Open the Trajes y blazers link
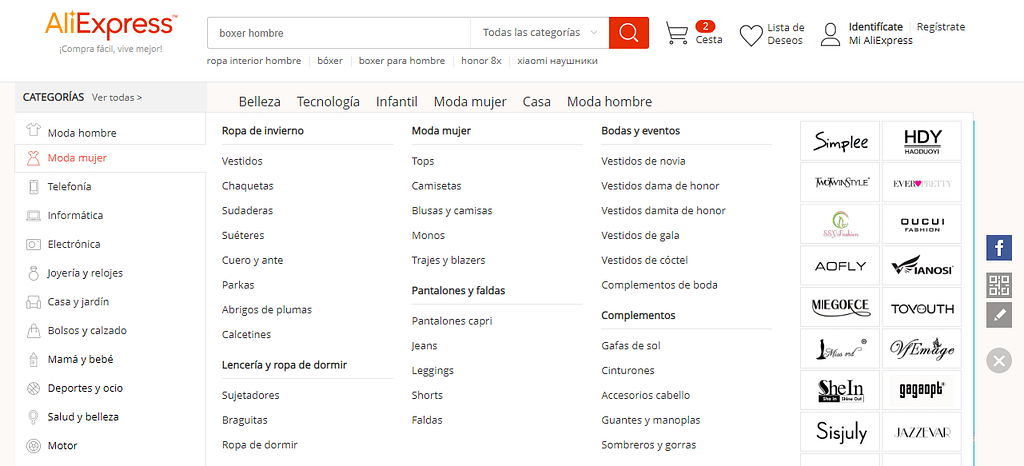This screenshot has height=466, width=1024. (449, 260)
